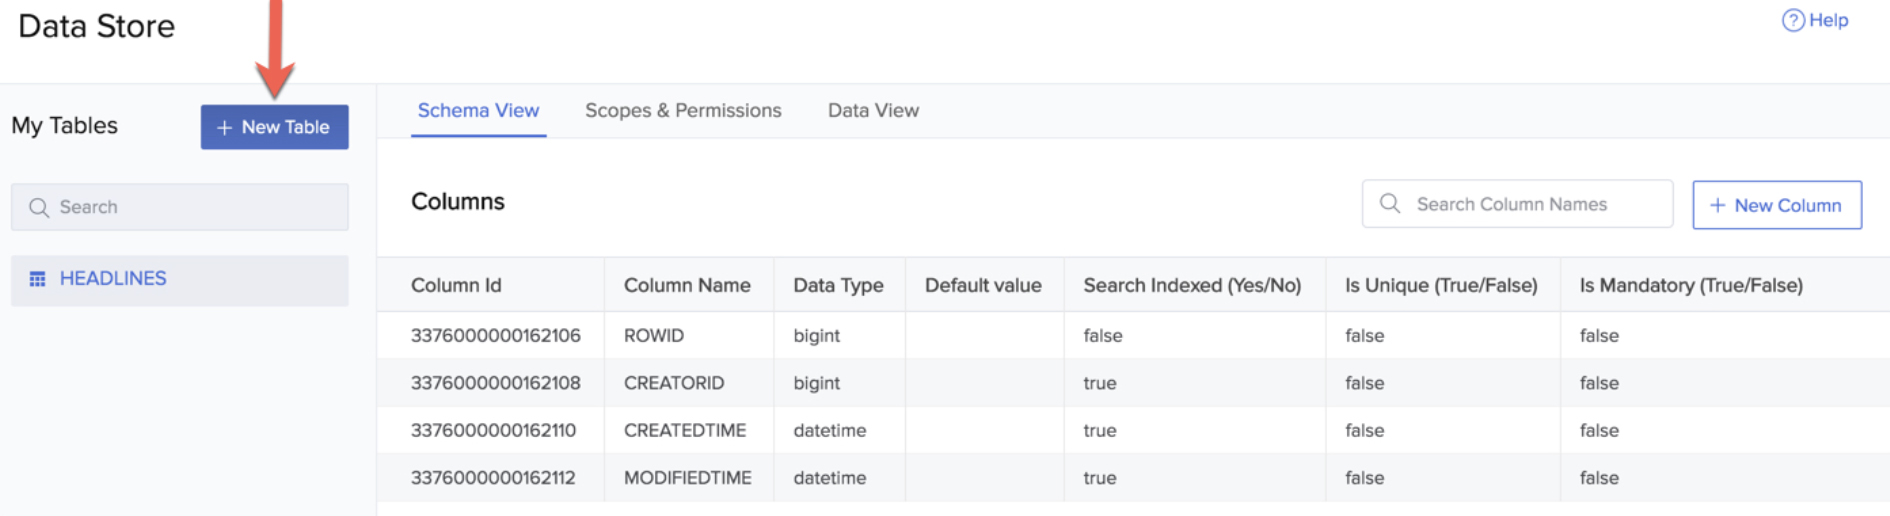Create a table with New Table button
Viewport: 1890px width, 516px height.
[275, 127]
